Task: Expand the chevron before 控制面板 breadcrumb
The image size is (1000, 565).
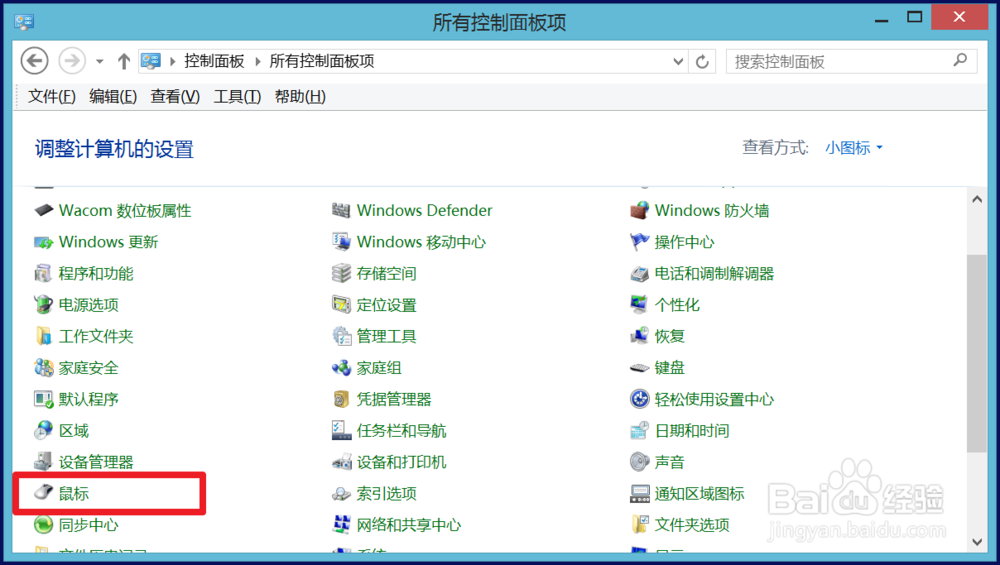Action: pyautogui.click(x=172, y=62)
